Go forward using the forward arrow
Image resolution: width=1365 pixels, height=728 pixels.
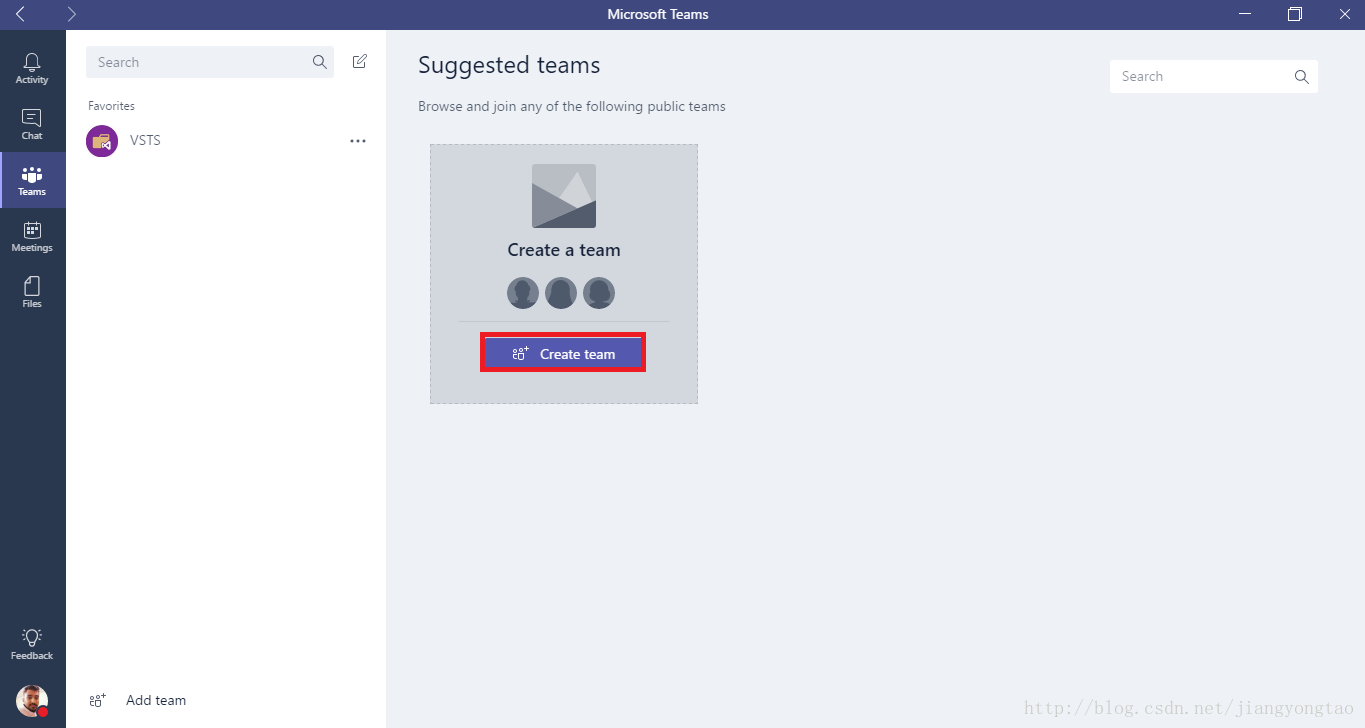[x=71, y=14]
